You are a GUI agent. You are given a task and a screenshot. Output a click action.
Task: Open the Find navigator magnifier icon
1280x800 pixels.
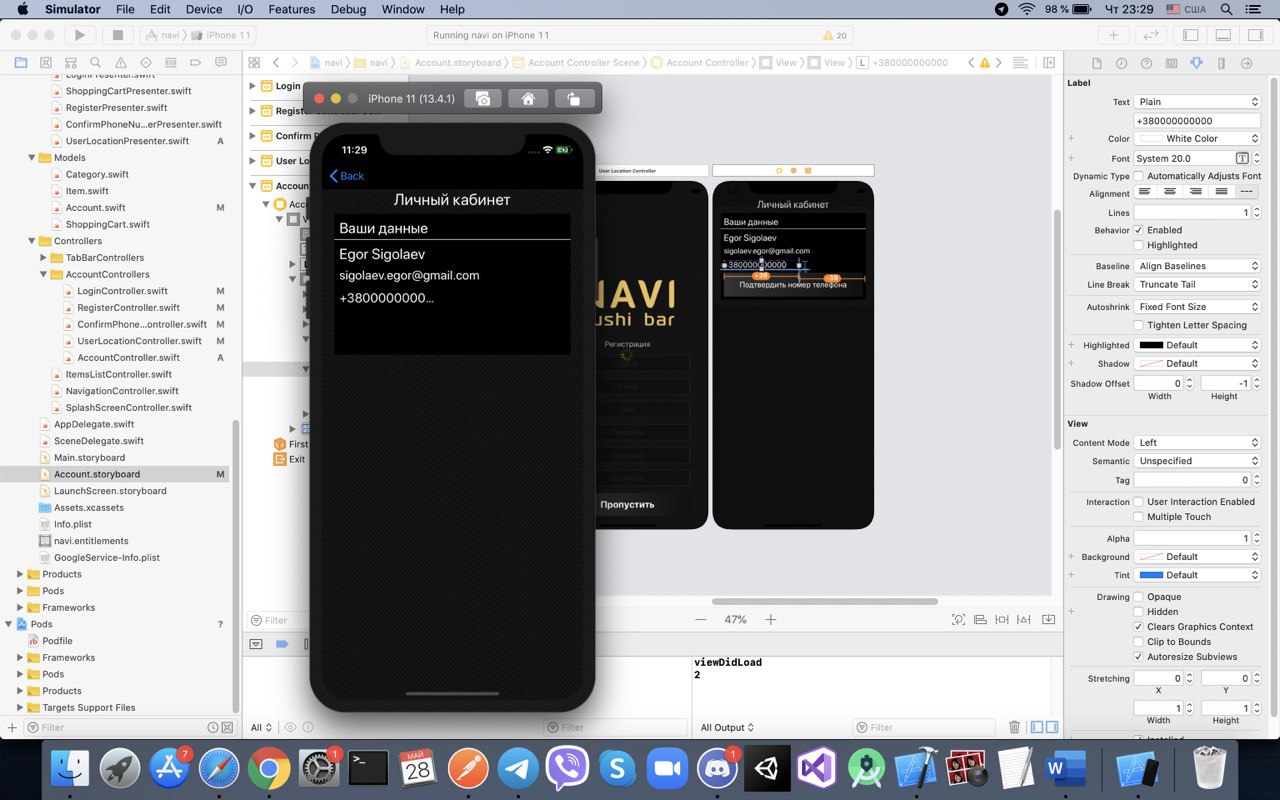[x=97, y=62]
